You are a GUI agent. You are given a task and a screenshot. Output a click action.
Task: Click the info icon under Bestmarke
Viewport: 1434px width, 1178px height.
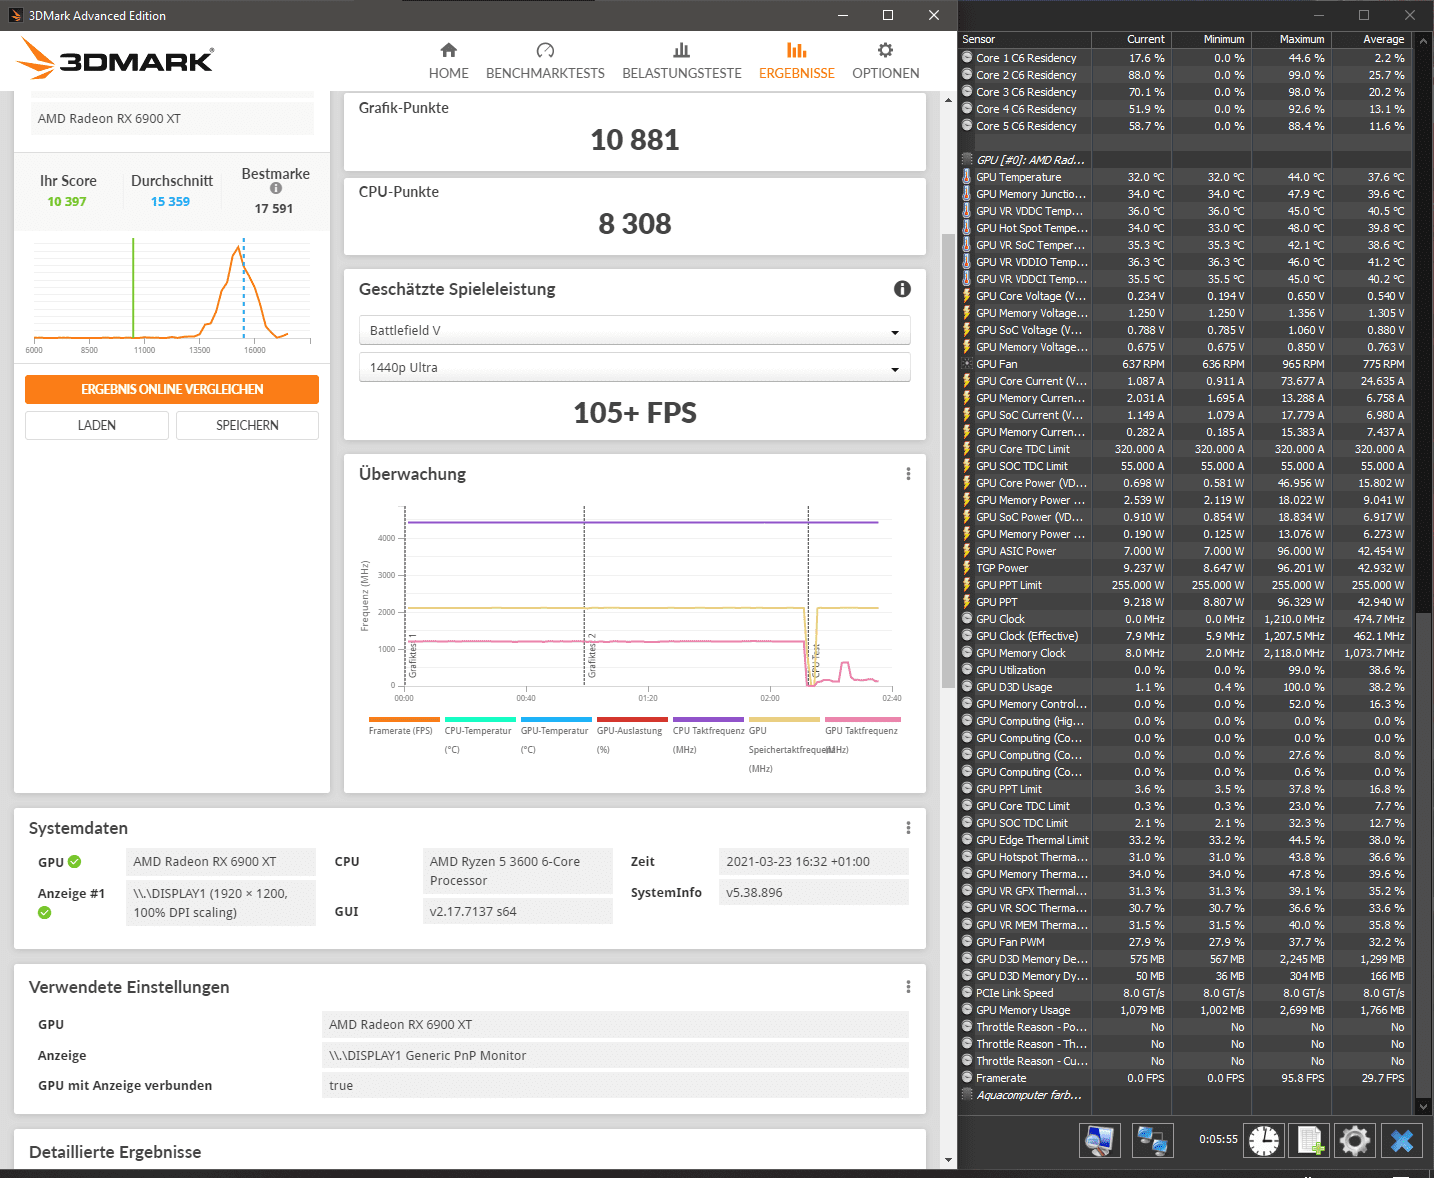[x=276, y=188]
